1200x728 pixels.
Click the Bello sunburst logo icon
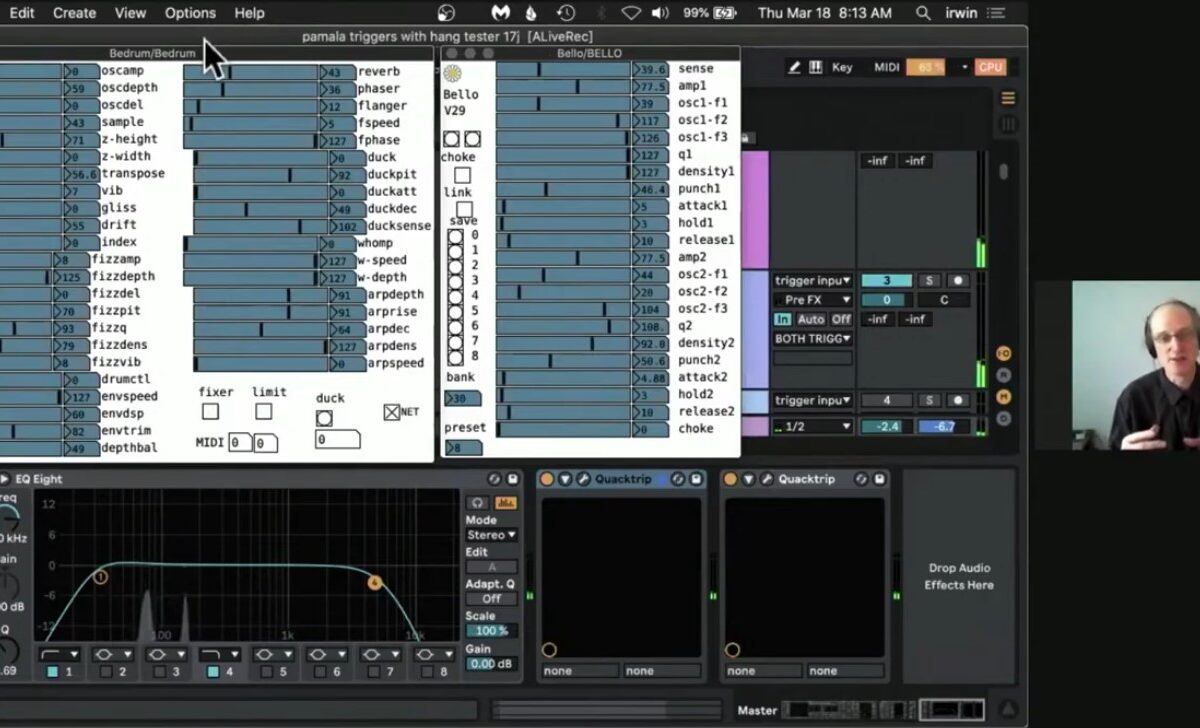coord(452,73)
